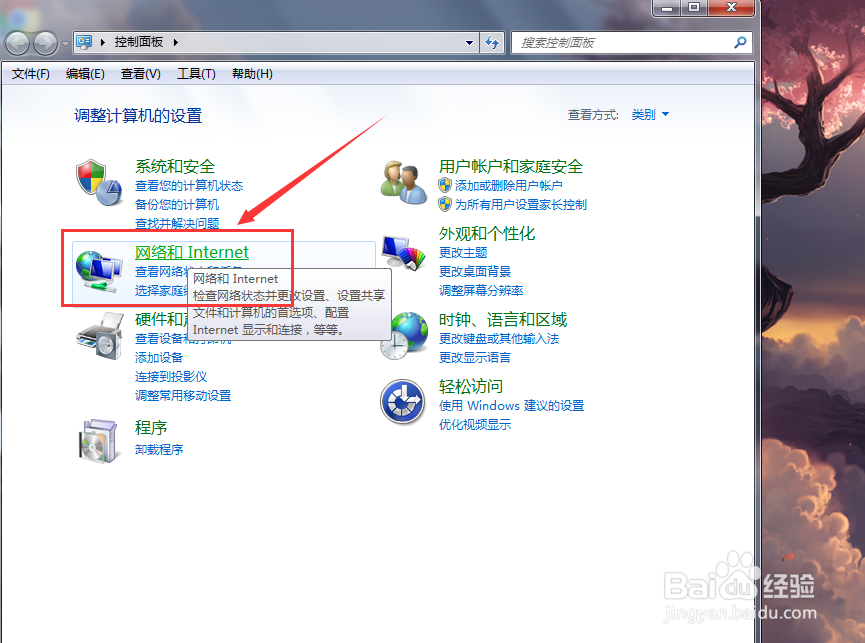Viewport: 865px width, 643px height.
Task: Click 添加或删除用户帐户 link
Action: click(x=510, y=183)
